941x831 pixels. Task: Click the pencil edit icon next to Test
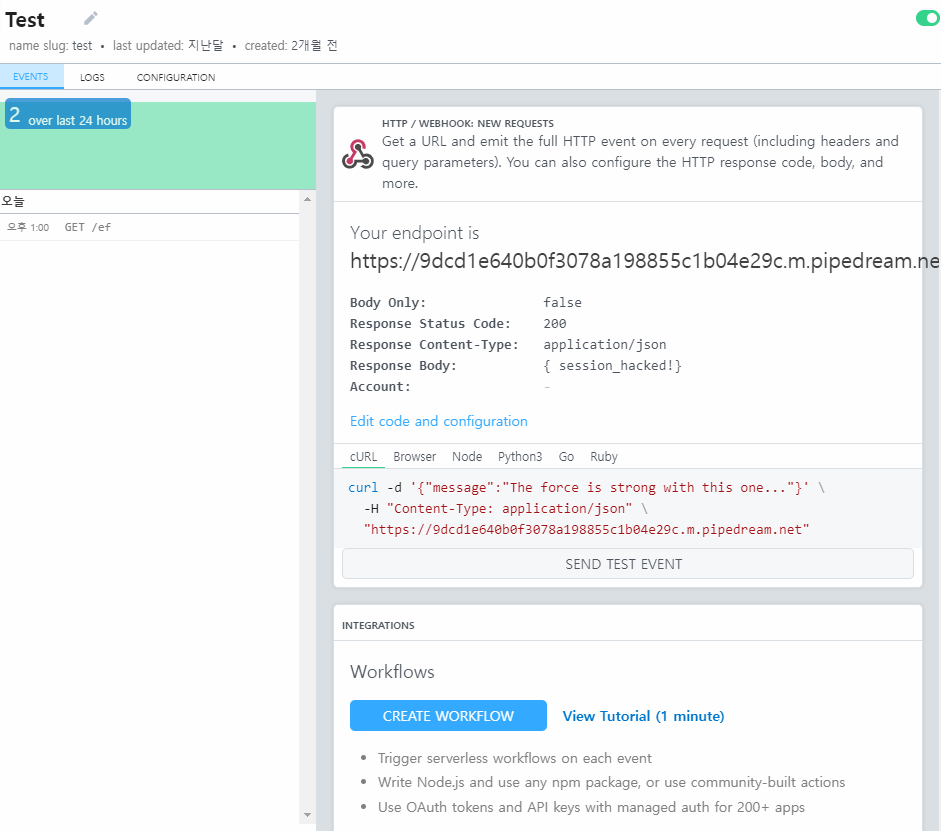coord(91,19)
